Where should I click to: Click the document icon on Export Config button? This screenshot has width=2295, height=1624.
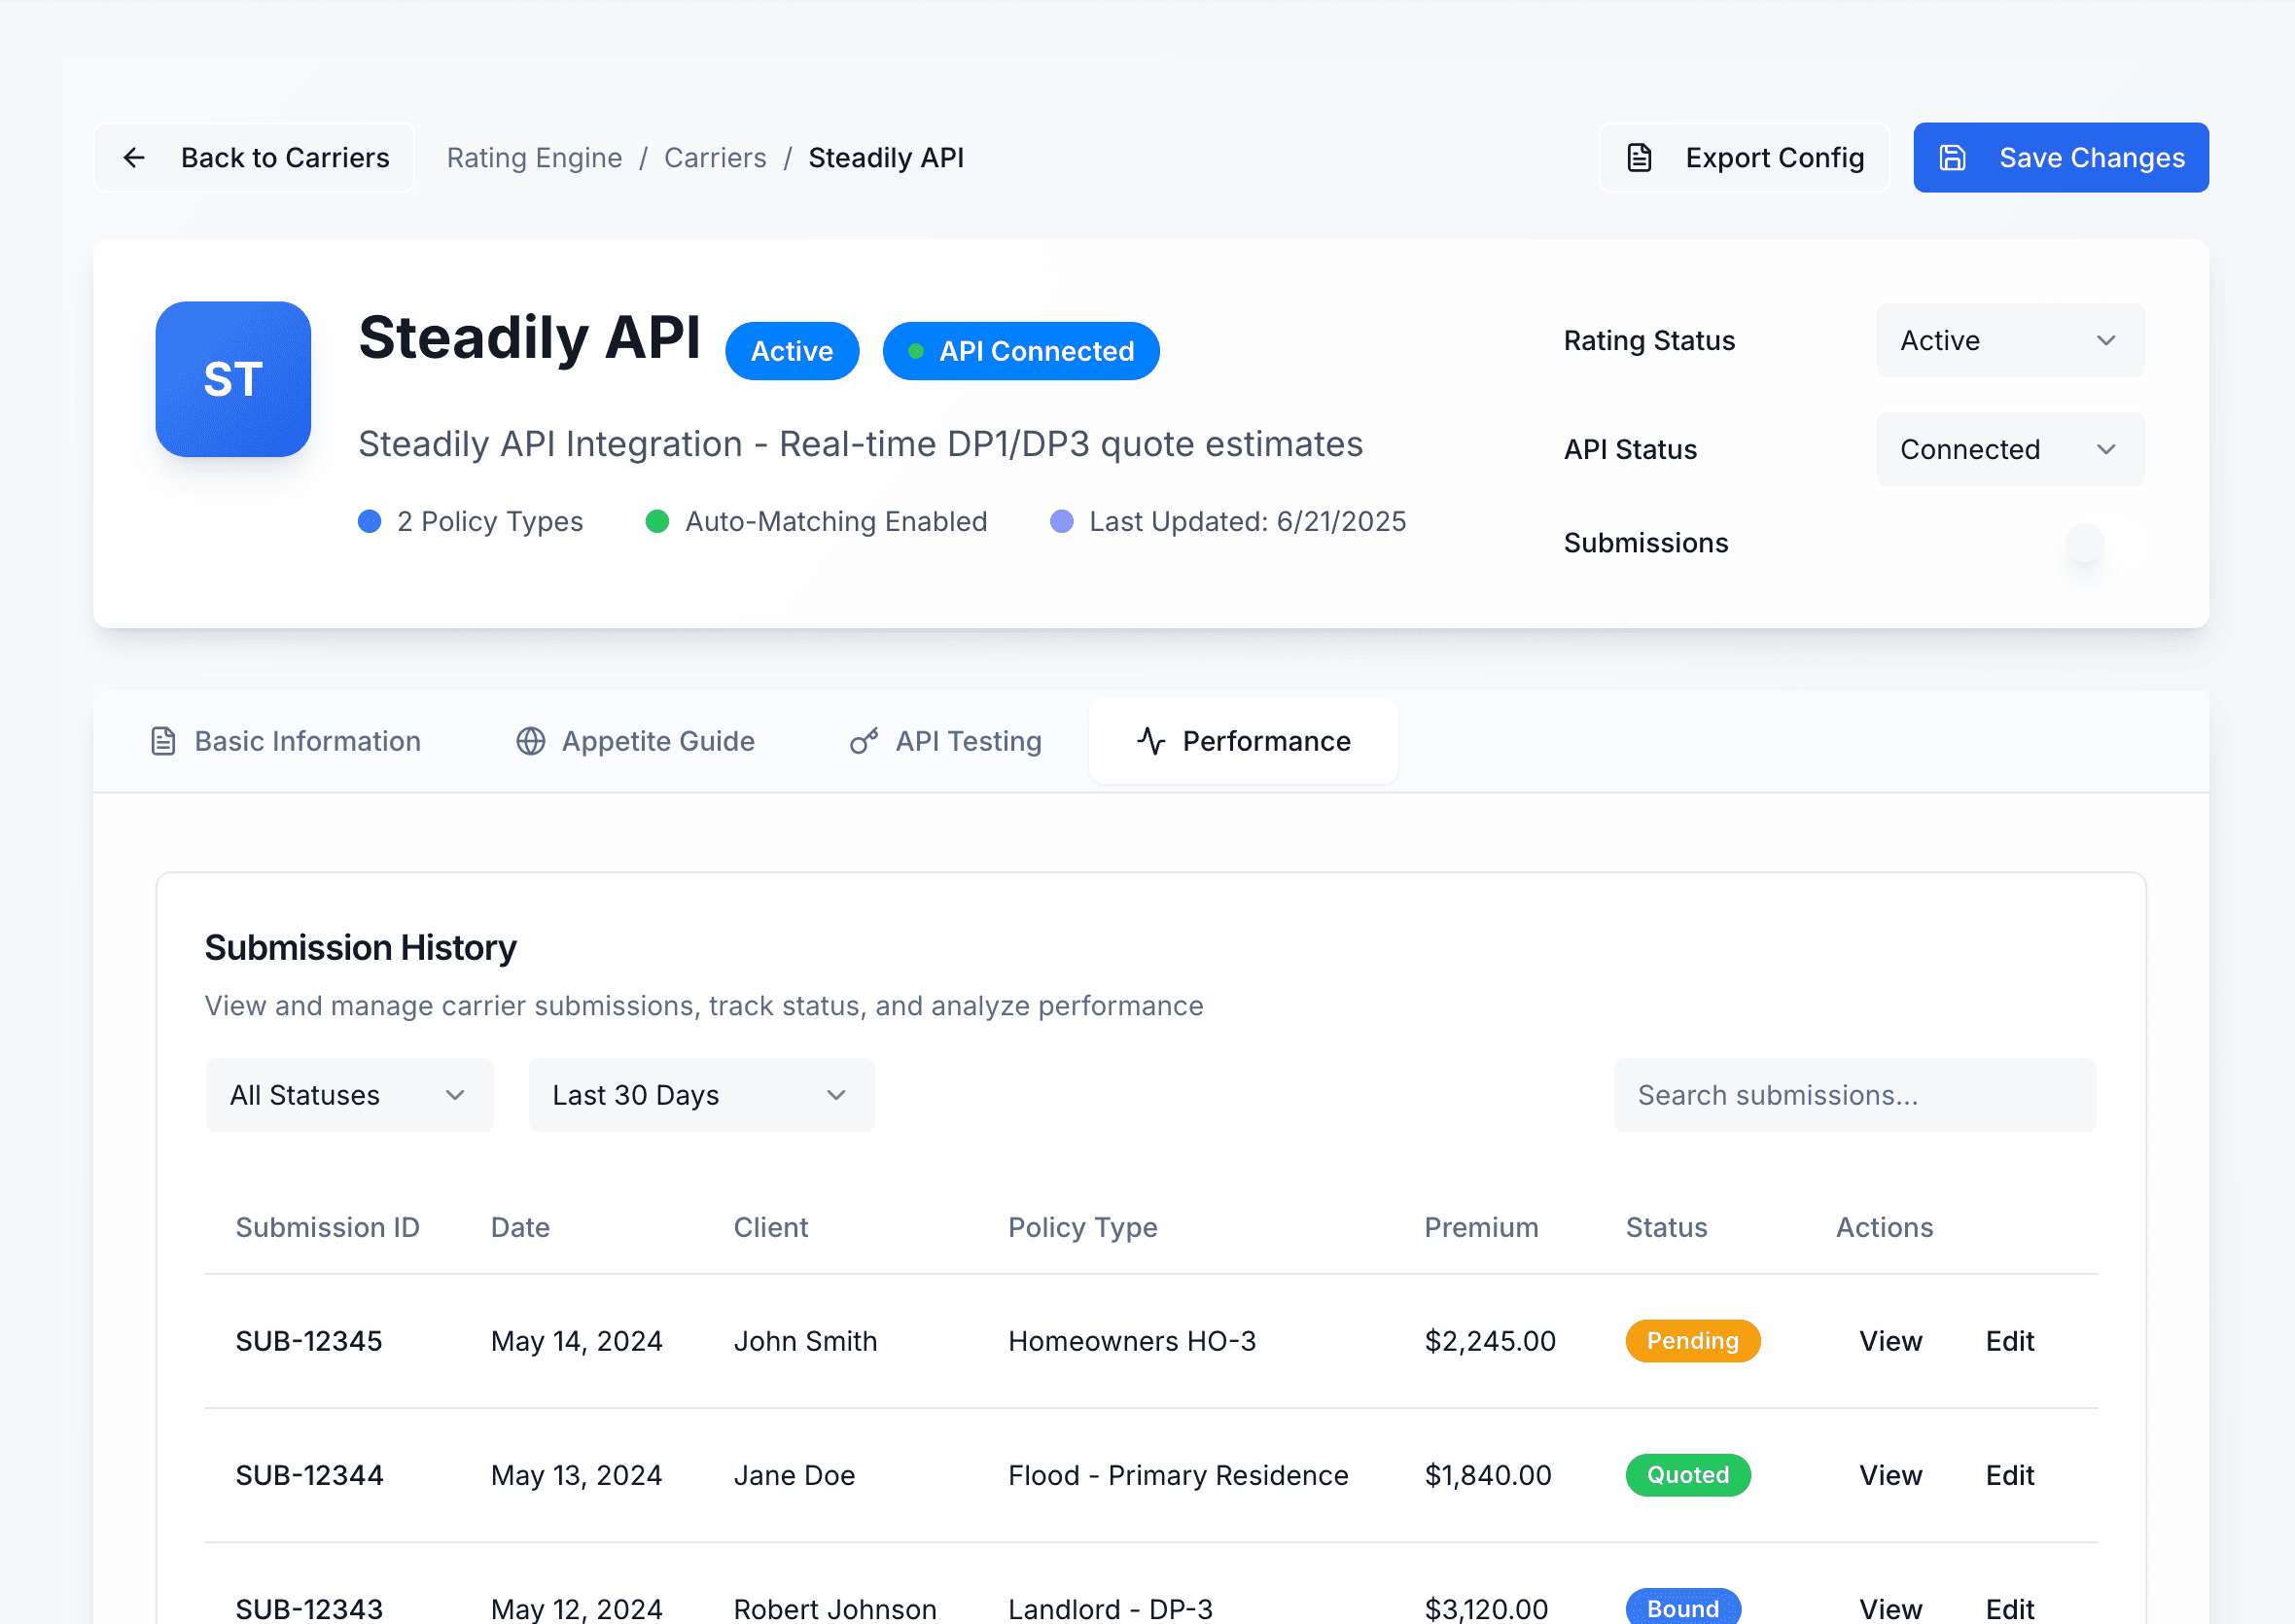[1639, 157]
